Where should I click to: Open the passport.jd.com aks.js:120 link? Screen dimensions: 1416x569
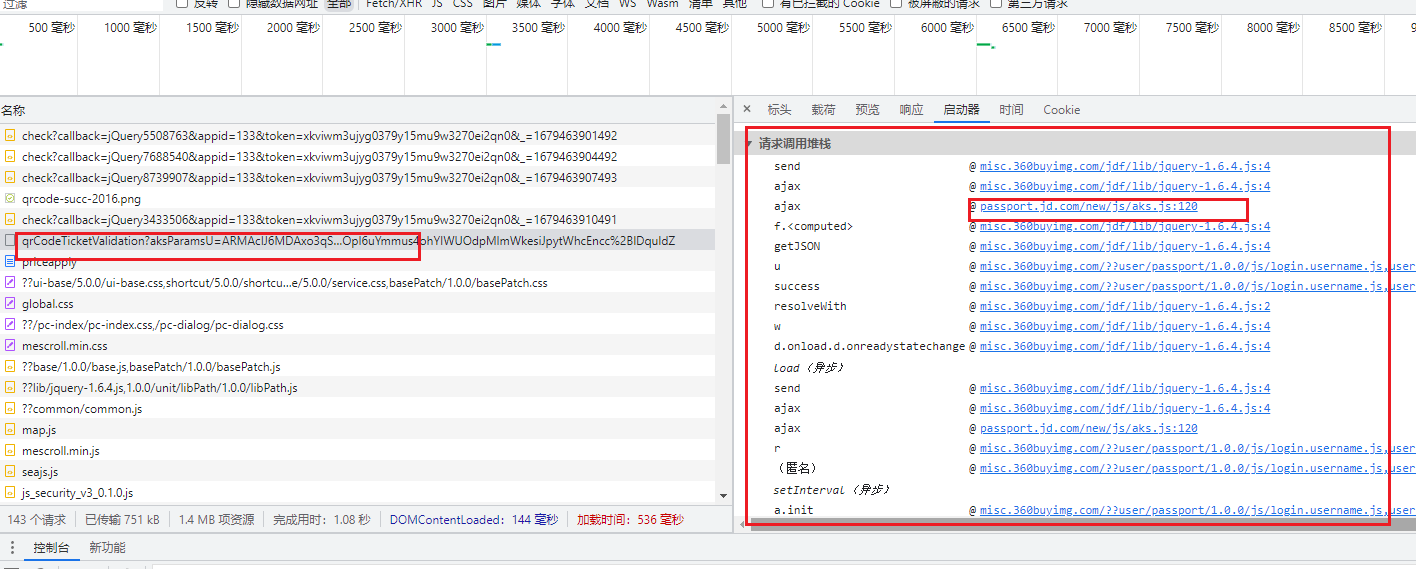coord(1088,207)
